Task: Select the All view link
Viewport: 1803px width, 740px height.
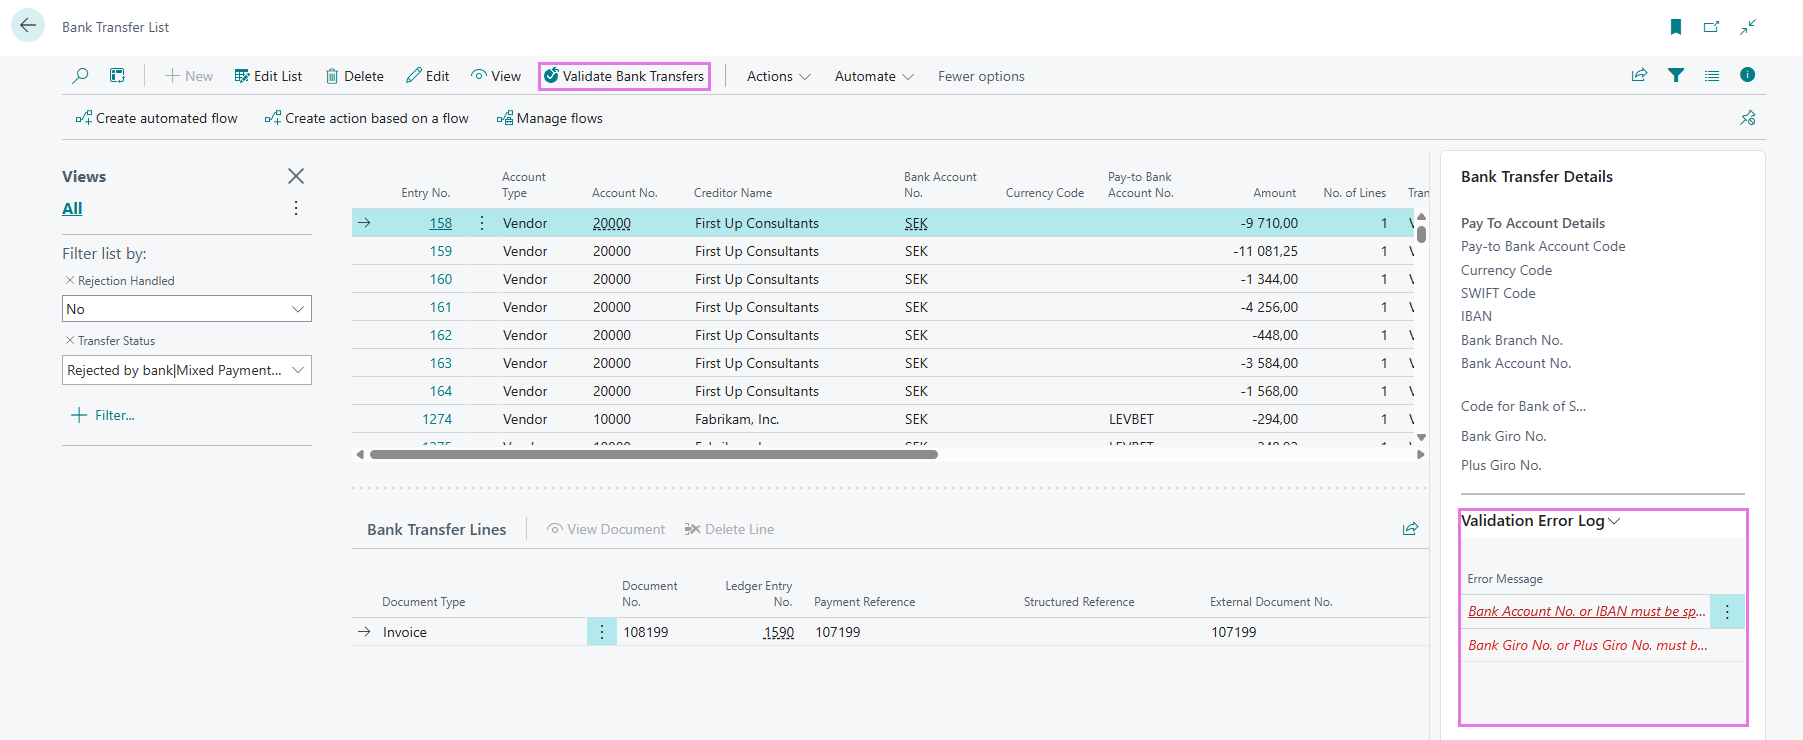Action: pos(72,208)
